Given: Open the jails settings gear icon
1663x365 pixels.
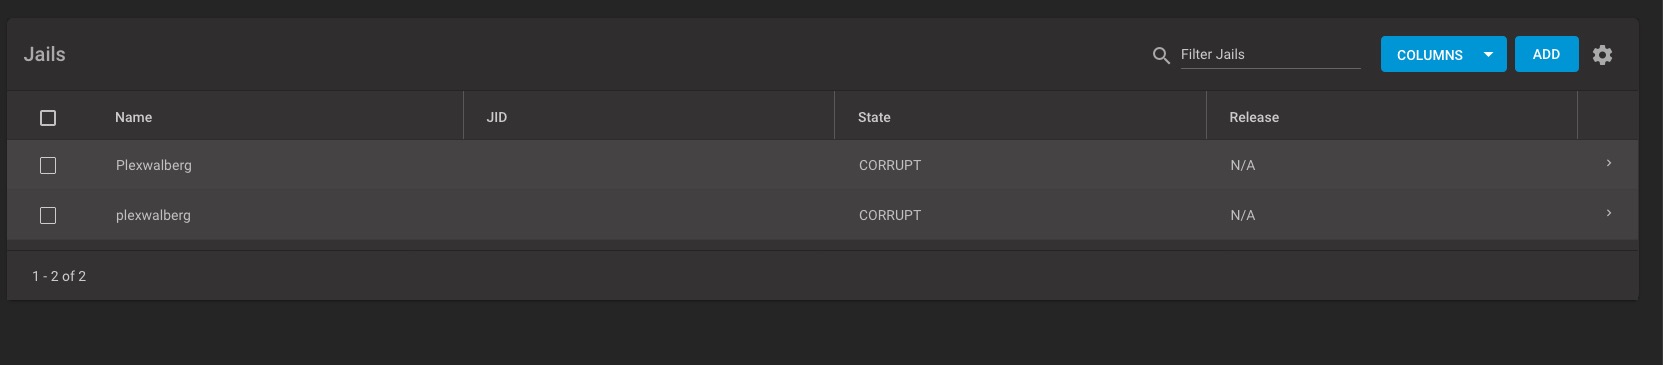Looking at the screenshot, I should click(1602, 55).
